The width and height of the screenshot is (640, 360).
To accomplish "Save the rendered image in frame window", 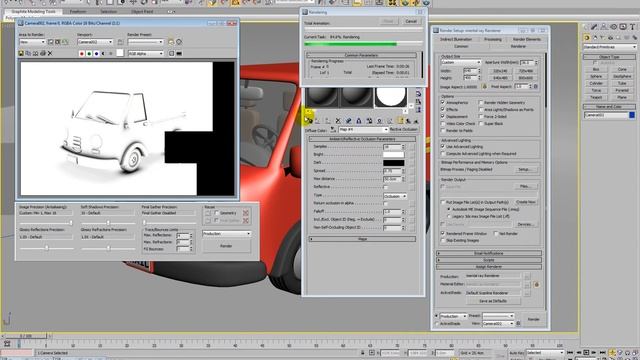I will tap(21, 53).
